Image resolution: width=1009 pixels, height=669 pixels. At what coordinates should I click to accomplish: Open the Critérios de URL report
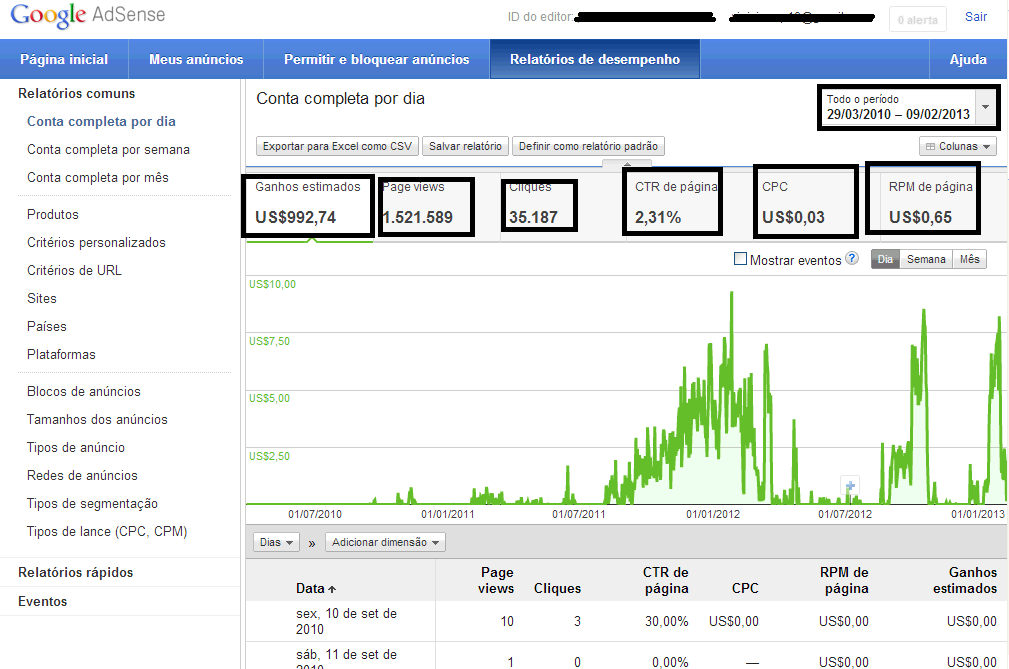coord(74,270)
